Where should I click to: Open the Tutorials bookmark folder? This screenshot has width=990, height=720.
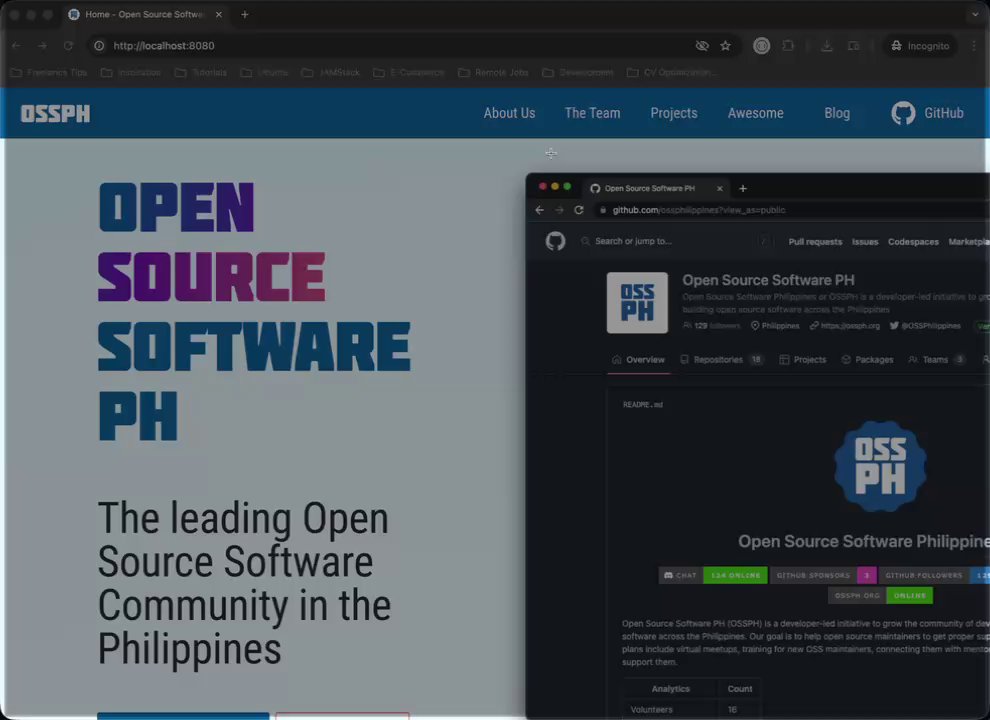point(201,73)
